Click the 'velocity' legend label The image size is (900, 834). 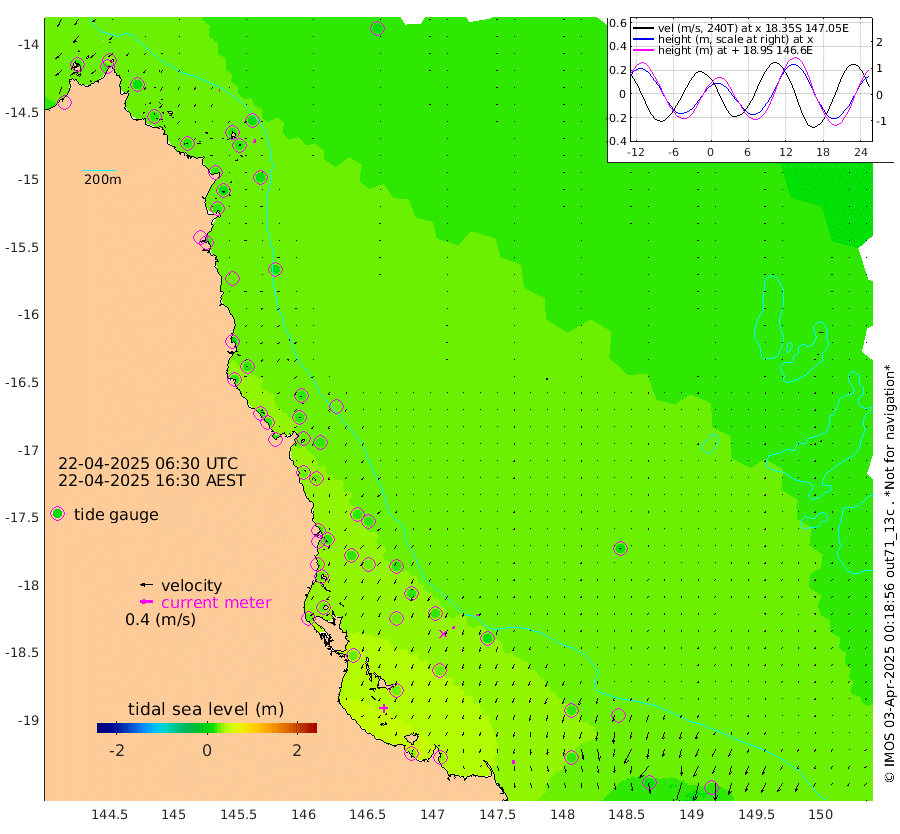pos(191,585)
